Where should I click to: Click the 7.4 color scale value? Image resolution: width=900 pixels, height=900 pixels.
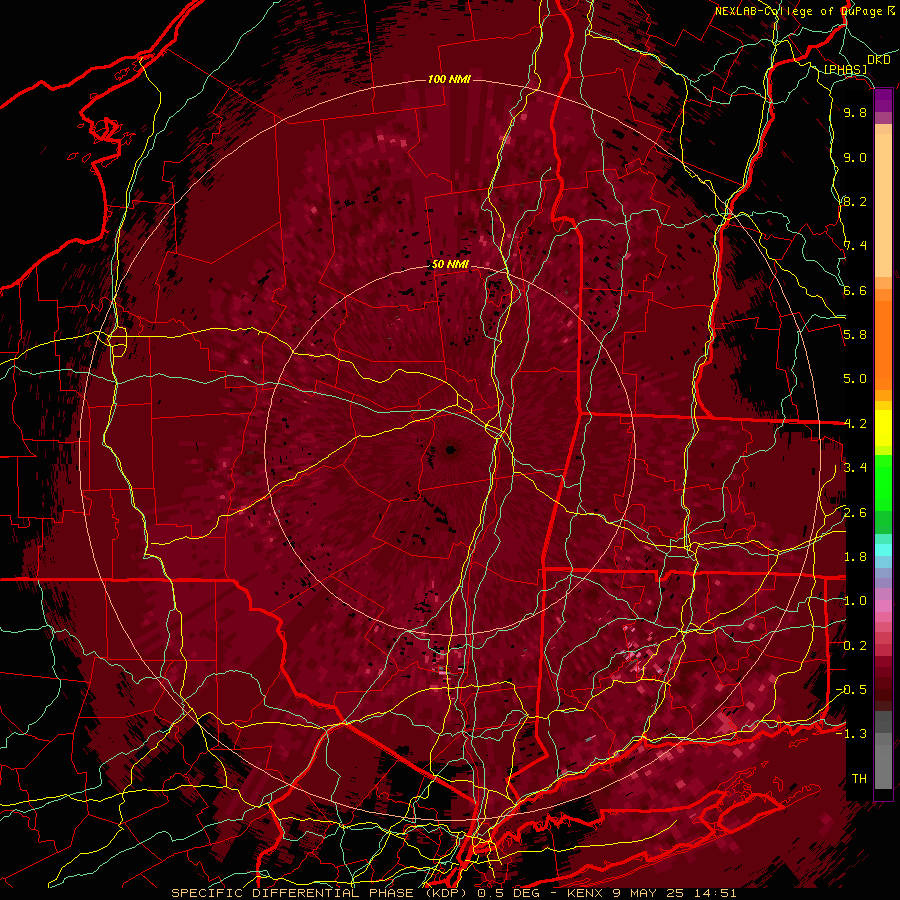tap(855, 246)
